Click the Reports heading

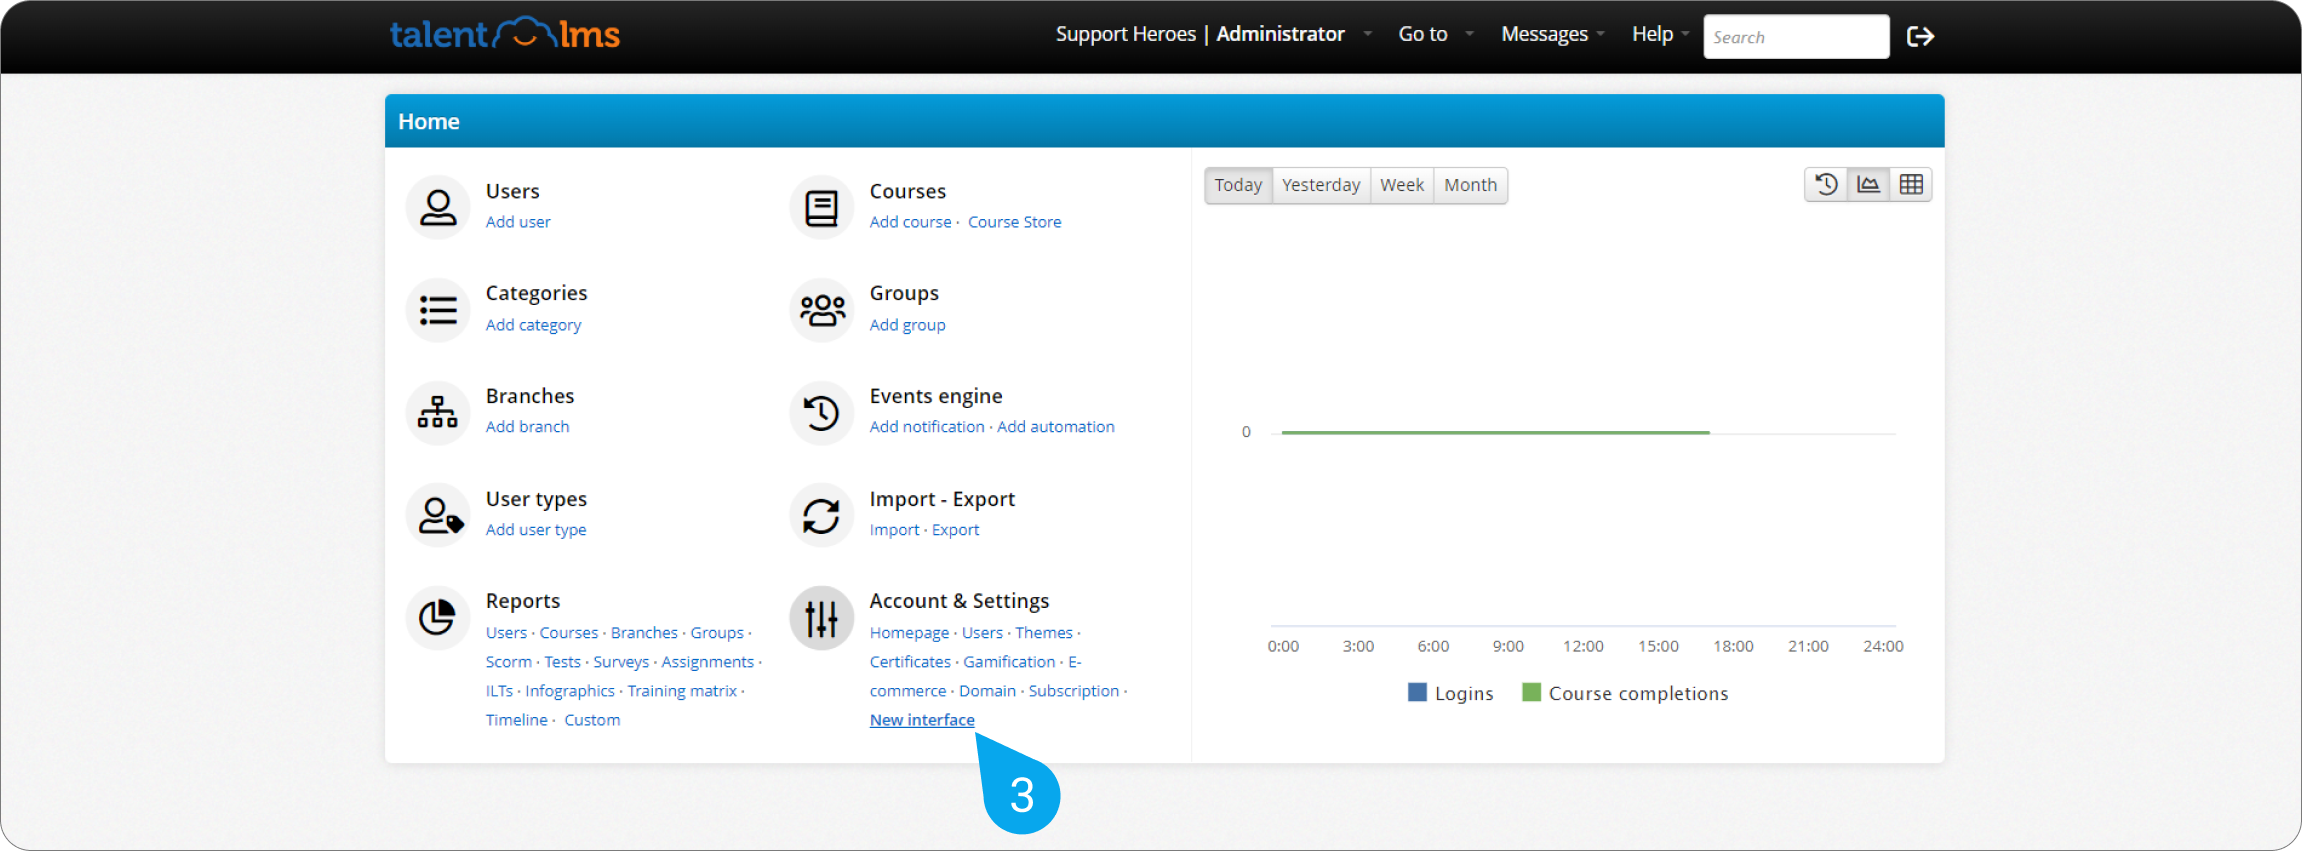tap(523, 601)
